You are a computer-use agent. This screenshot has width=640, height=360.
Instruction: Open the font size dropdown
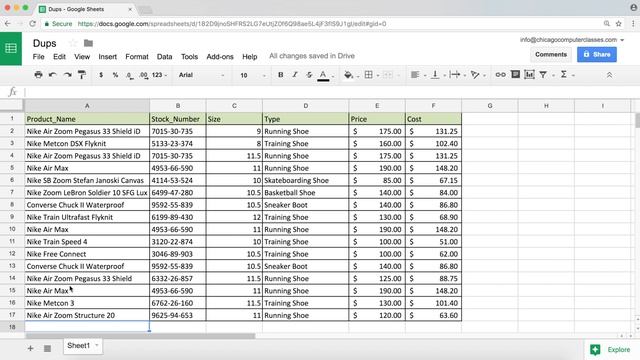coord(252,75)
